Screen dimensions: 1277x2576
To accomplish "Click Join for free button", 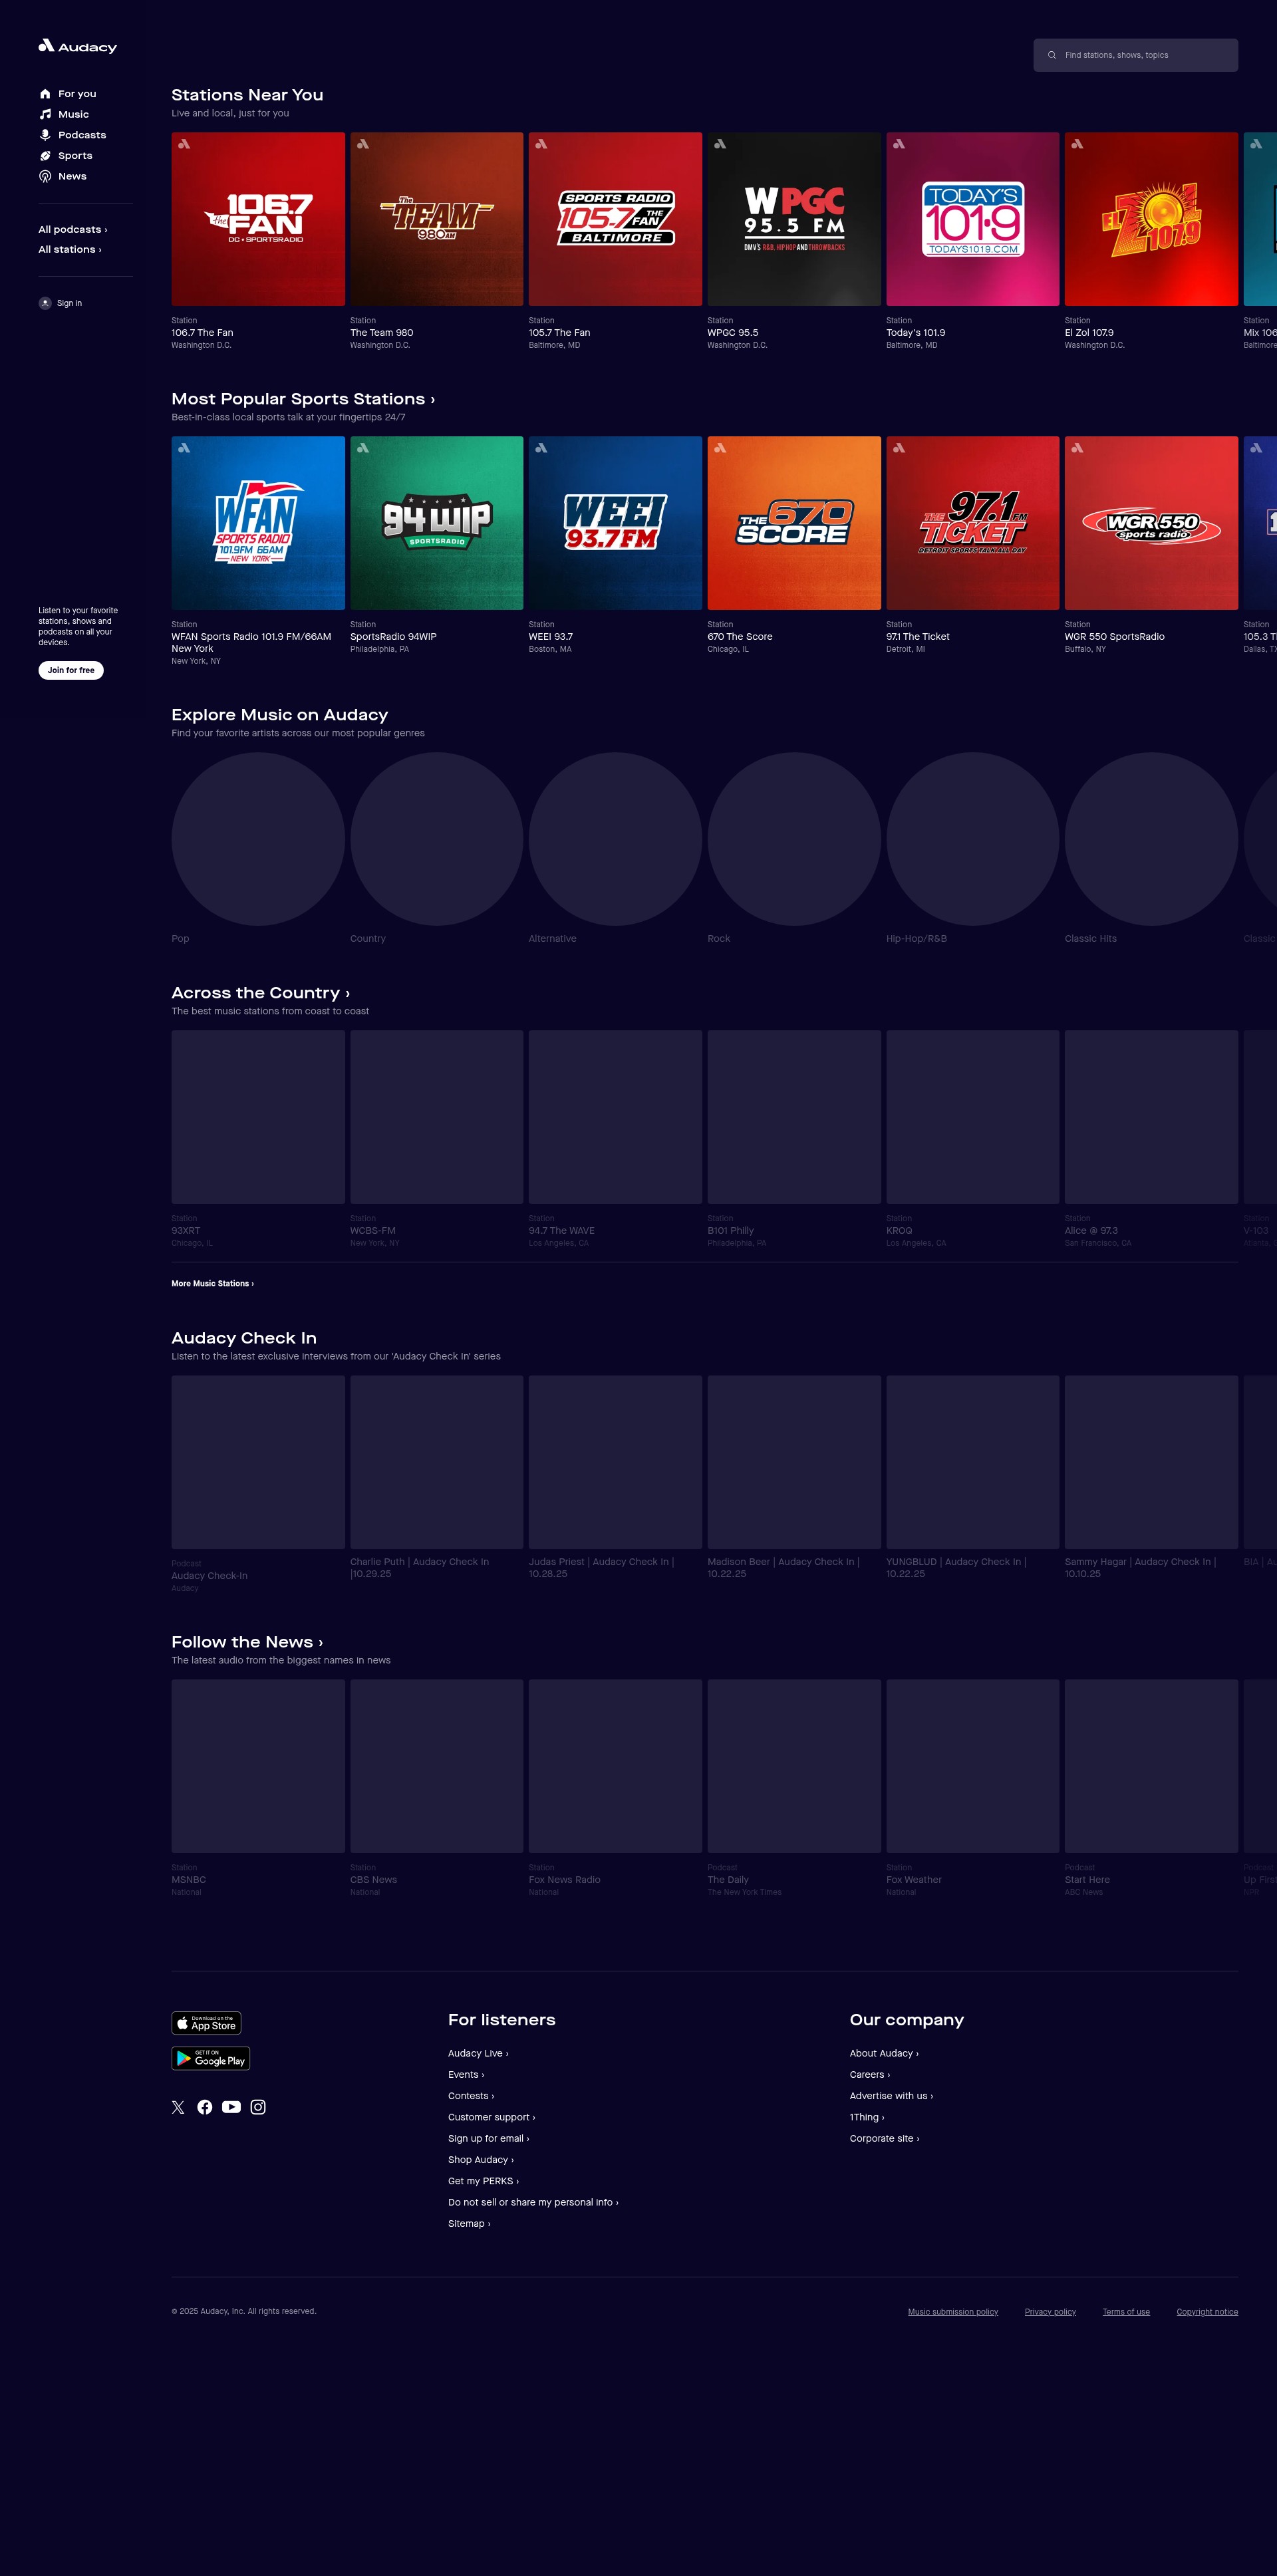I will (x=71, y=670).
